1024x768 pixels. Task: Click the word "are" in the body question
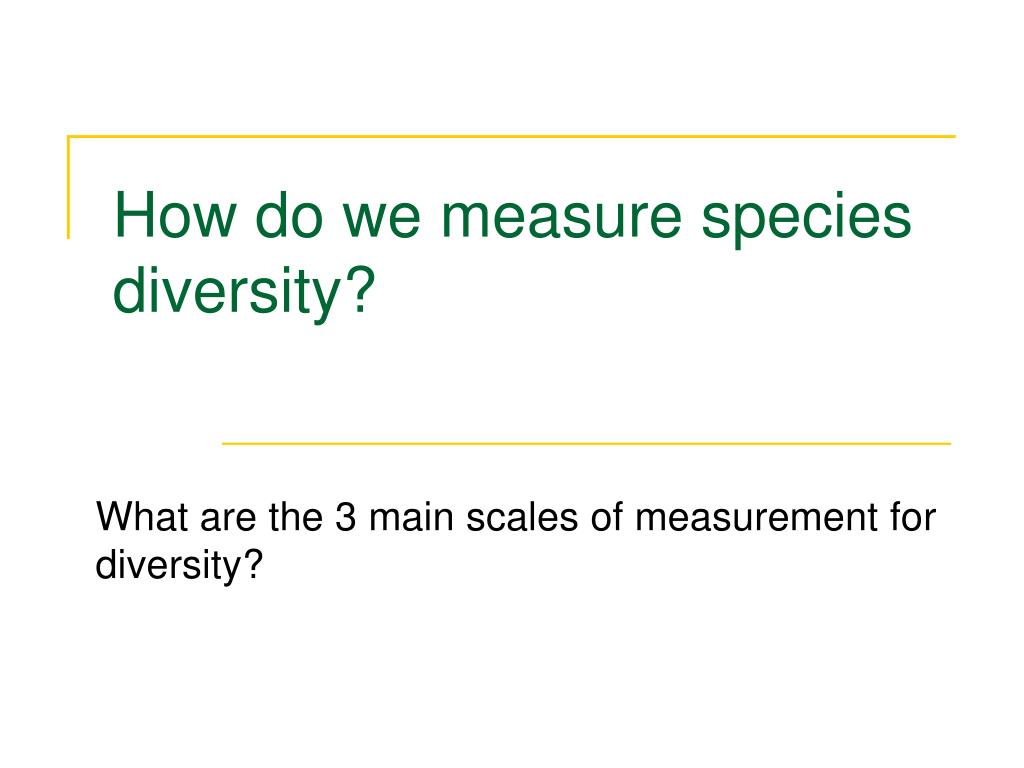(x=228, y=520)
